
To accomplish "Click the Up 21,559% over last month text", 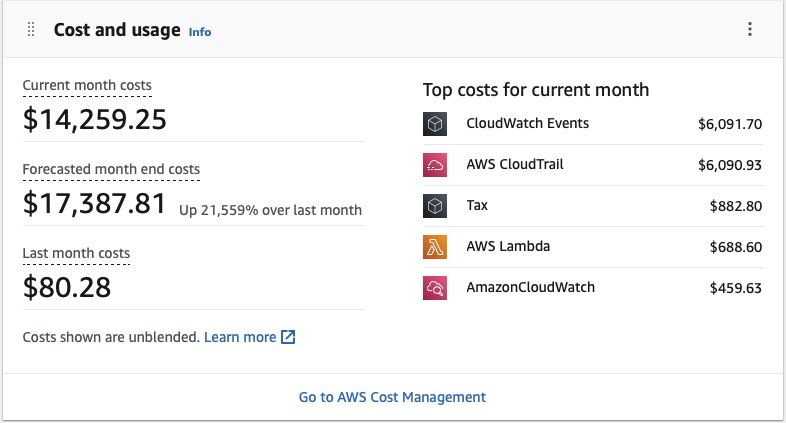I will coord(270,210).
